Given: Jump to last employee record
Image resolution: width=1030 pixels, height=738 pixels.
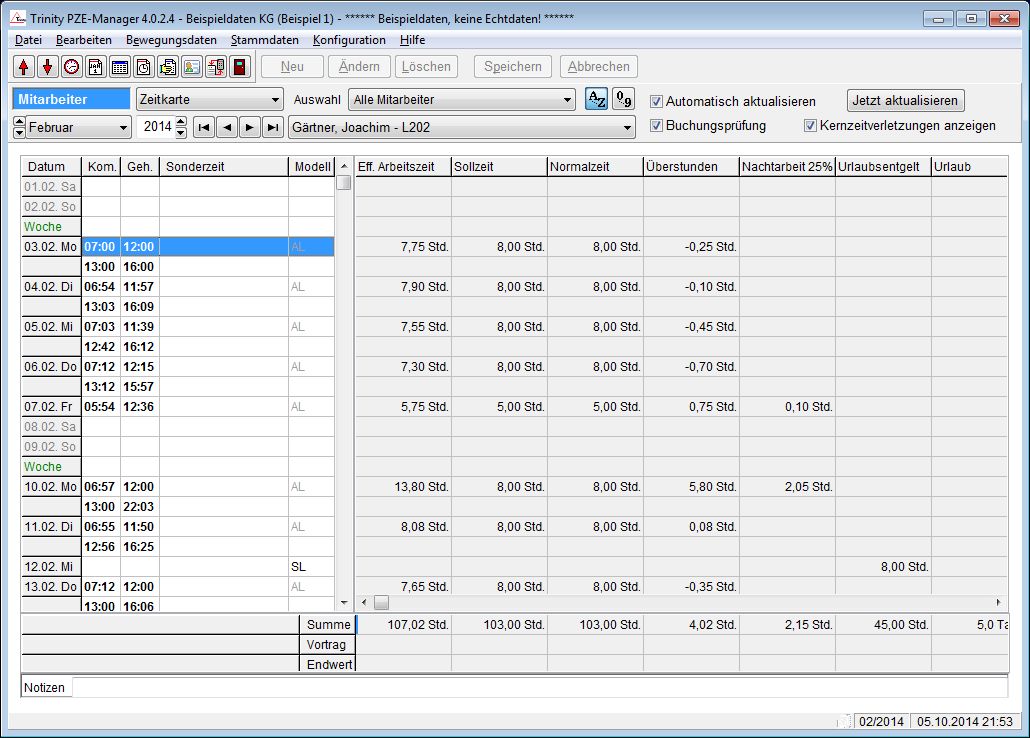Looking at the screenshot, I should [x=272, y=127].
